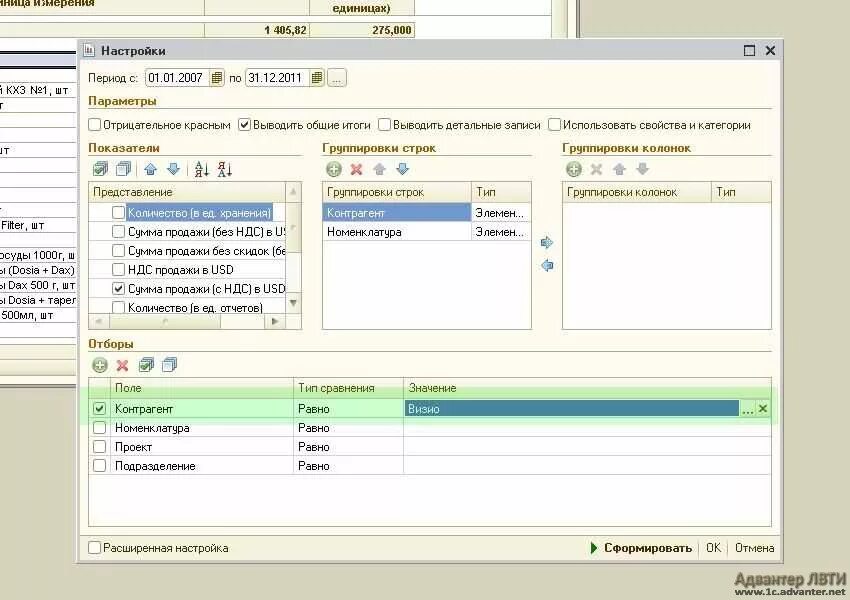Delete column grouping icon
This screenshot has width=850, height=600.
(596, 169)
